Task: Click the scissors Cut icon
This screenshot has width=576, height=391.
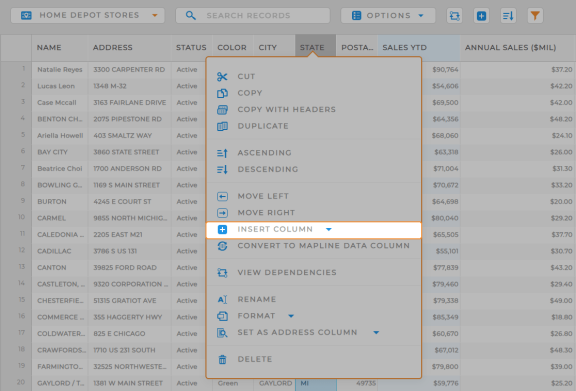Action: [x=222, y=76]
